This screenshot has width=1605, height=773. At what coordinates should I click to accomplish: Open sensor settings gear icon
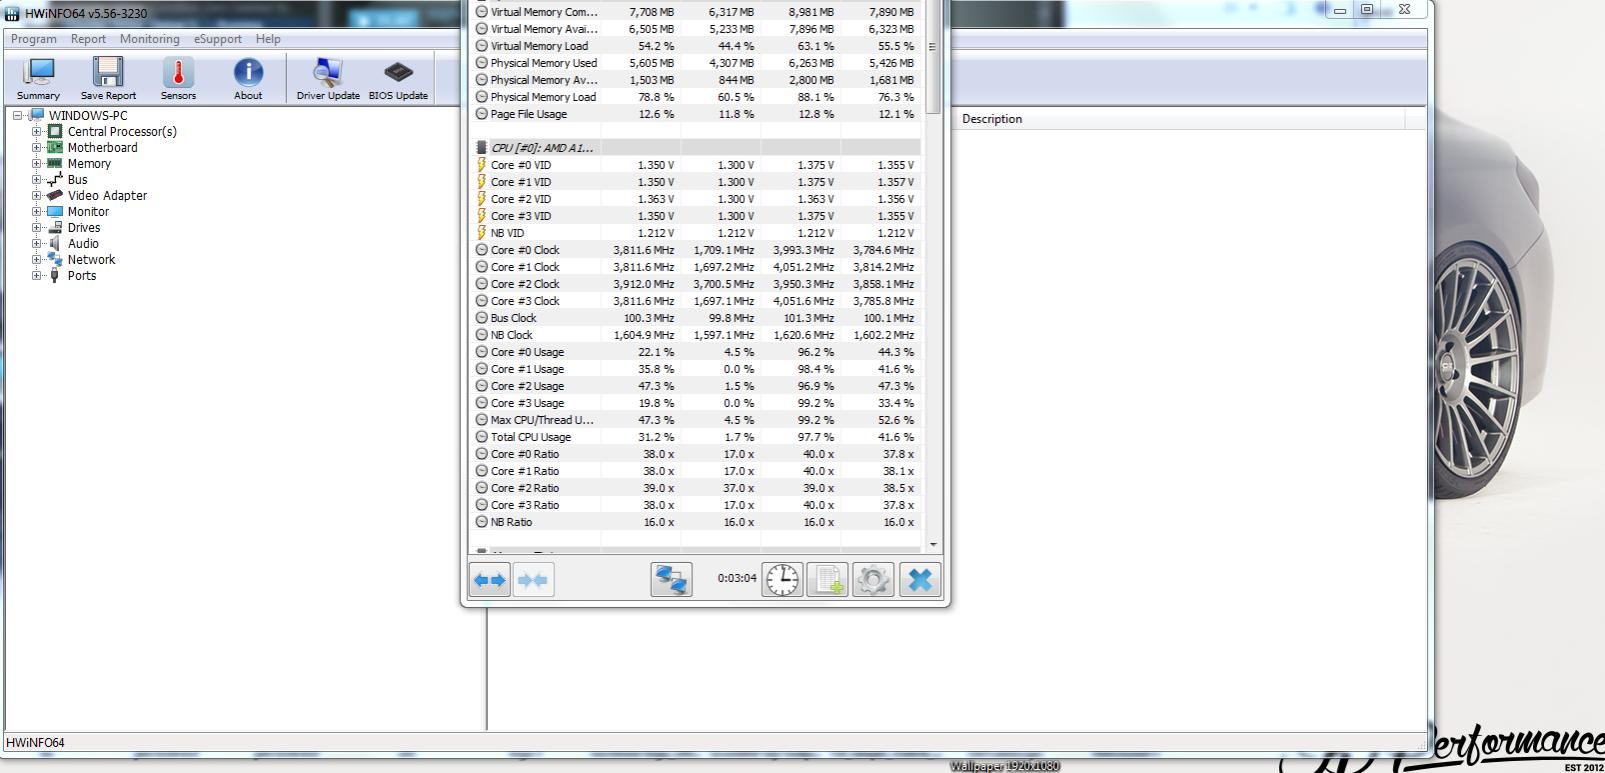(873, 580)
